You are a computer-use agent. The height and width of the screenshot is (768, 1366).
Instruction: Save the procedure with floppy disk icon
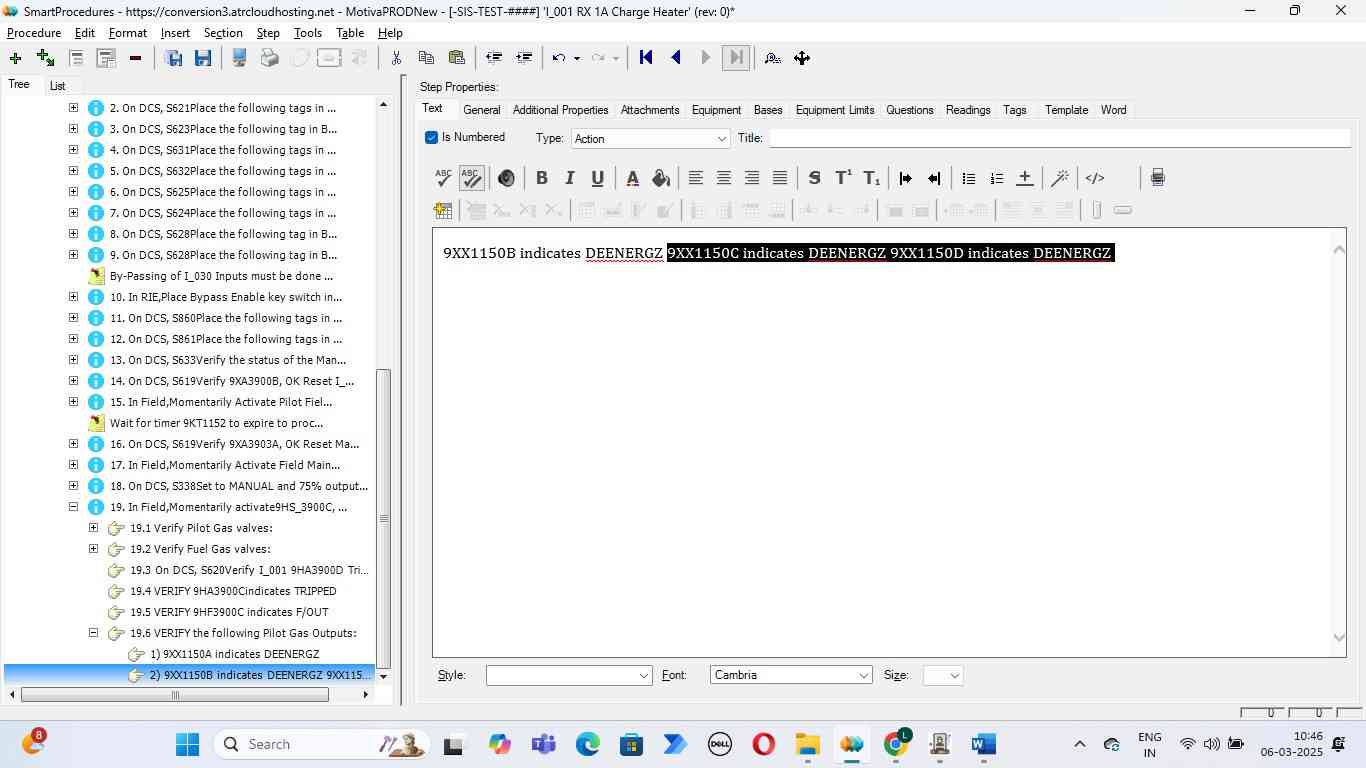203,58
